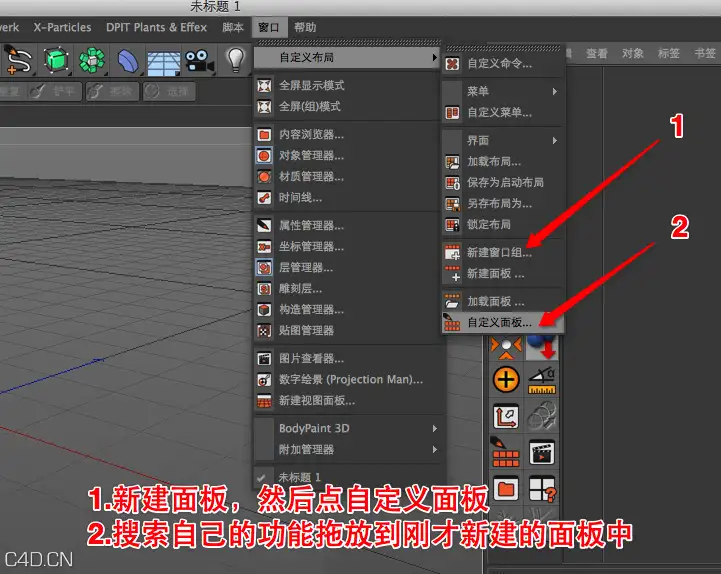Viewport: 721px width, 574px height.
Task: Open the 标签 tab in object manager
Action: coord(669,53)
